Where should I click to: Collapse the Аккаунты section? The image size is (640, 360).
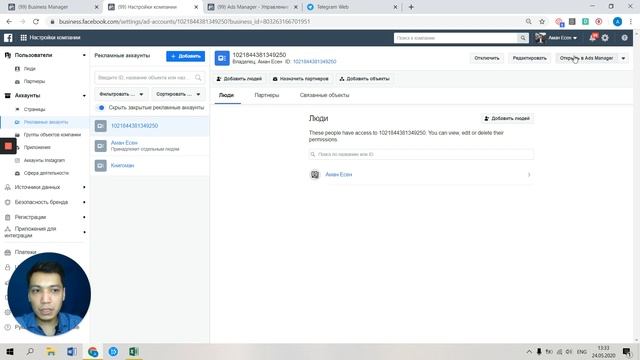[84, 96]
